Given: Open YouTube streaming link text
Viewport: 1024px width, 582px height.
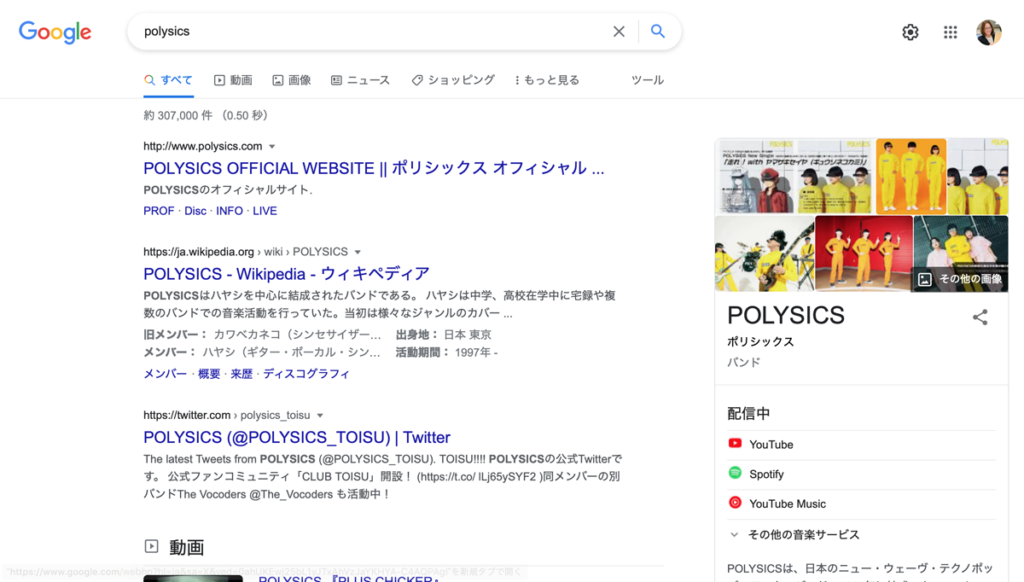Looking at the screenshot, I should 771,444.
